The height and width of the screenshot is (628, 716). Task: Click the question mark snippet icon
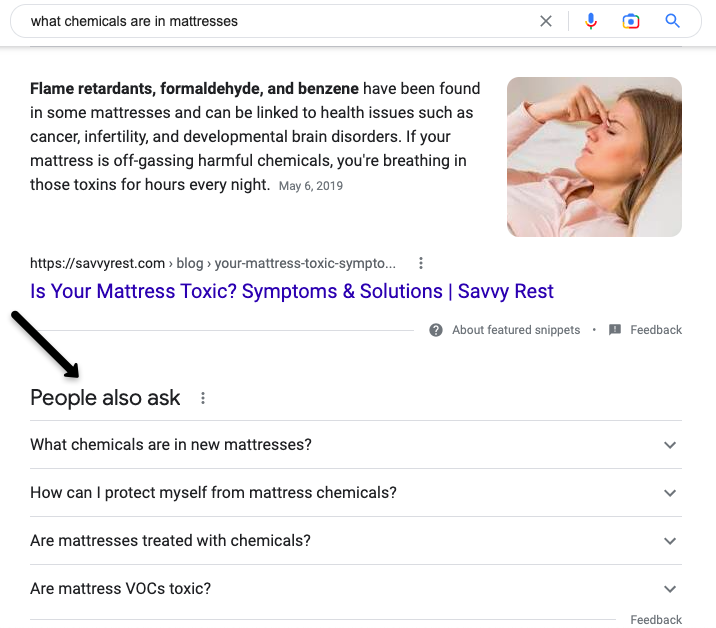(436, 330)
